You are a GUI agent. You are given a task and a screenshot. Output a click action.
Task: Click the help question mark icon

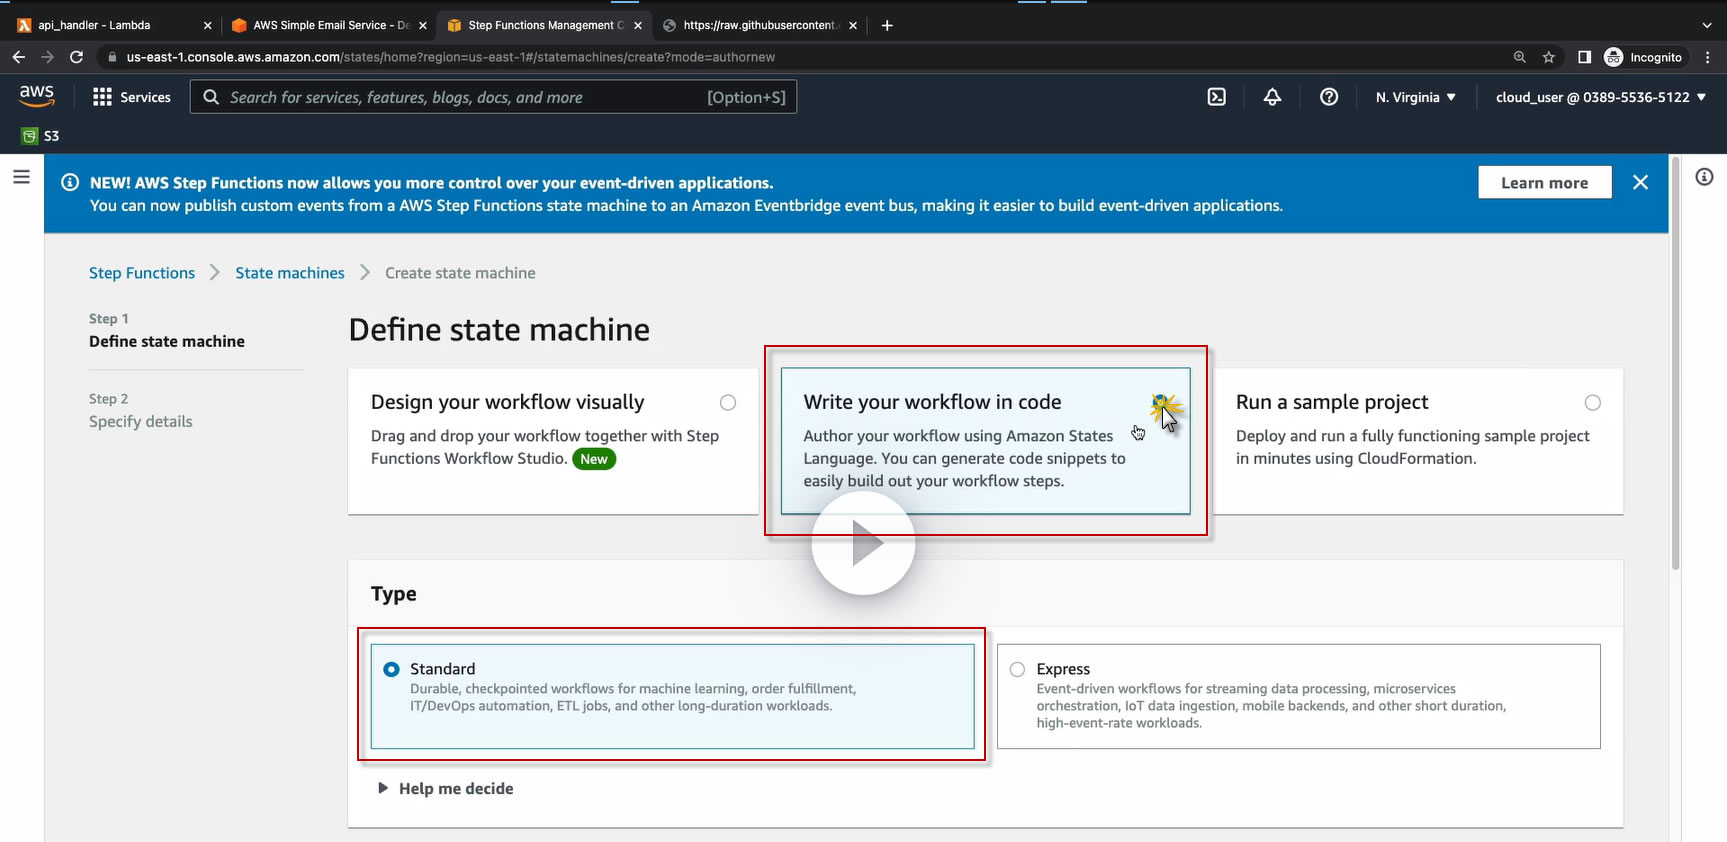(x=1328, y=97)
